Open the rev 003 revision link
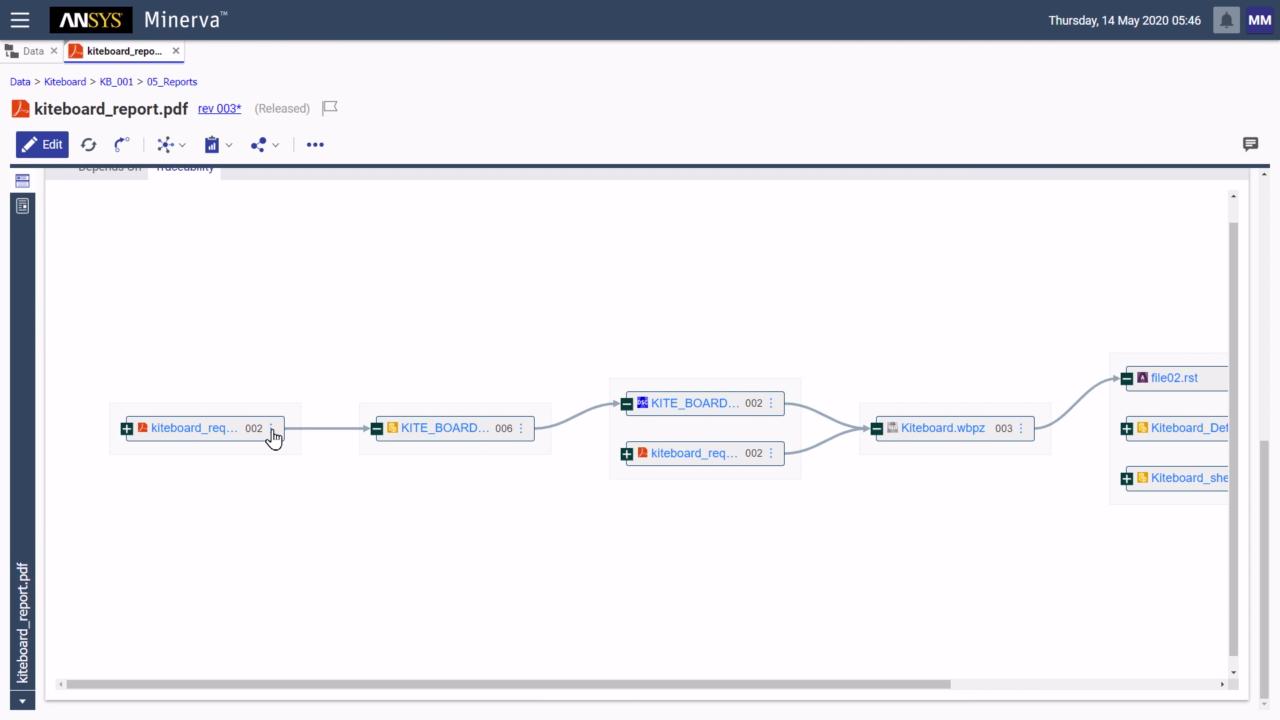 click(219, 108)
